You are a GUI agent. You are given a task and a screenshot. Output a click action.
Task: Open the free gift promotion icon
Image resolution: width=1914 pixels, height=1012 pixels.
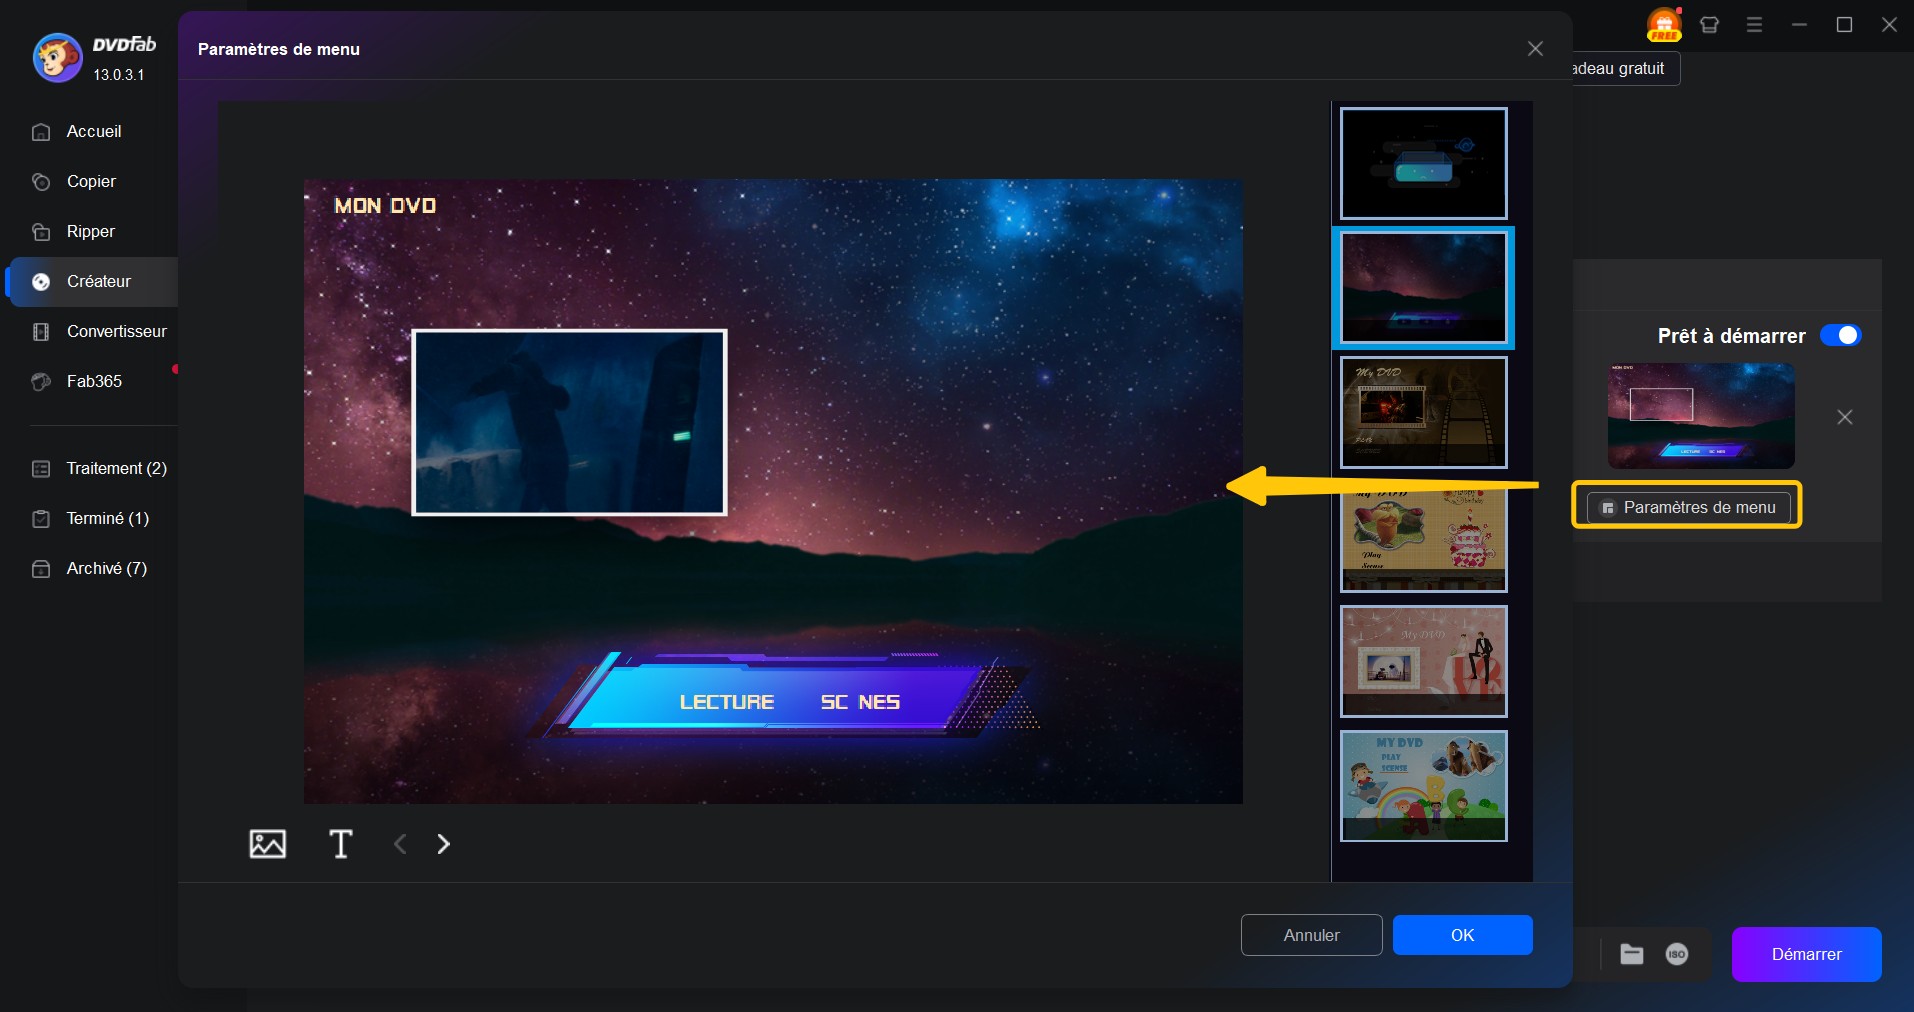pyautogui.click(x=1663, y=25)
